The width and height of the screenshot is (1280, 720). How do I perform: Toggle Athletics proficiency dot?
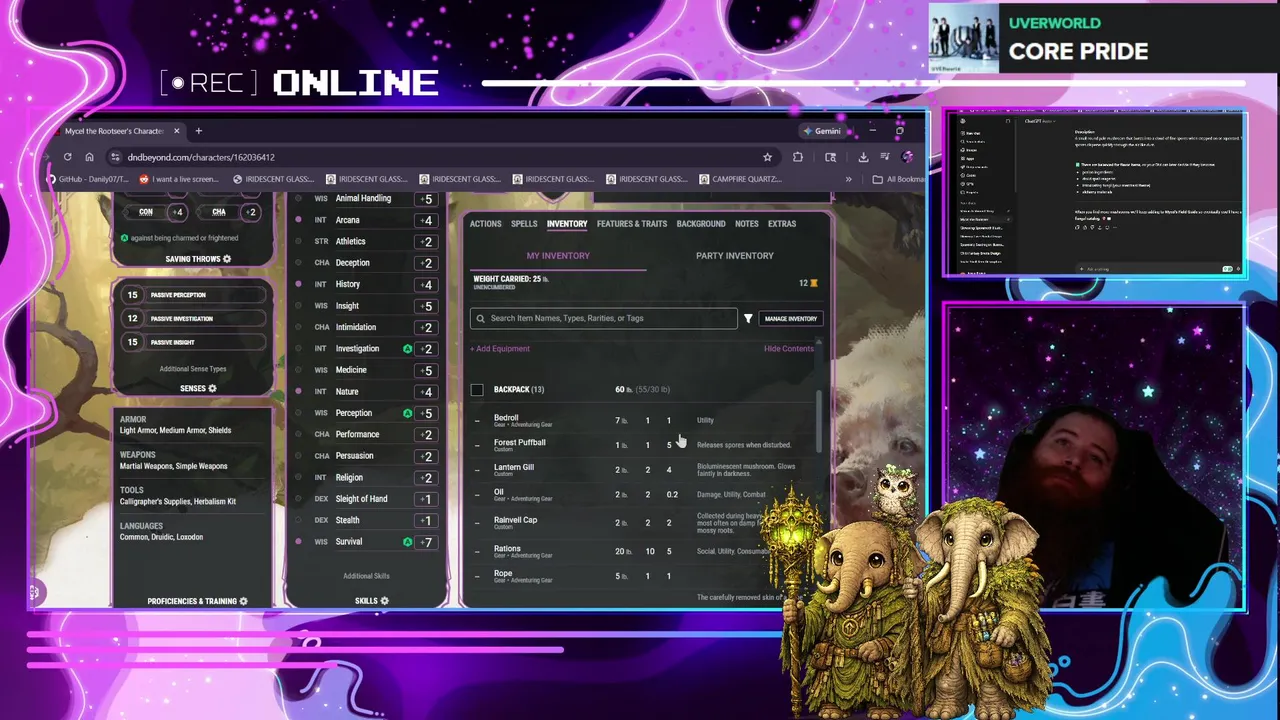298,241
